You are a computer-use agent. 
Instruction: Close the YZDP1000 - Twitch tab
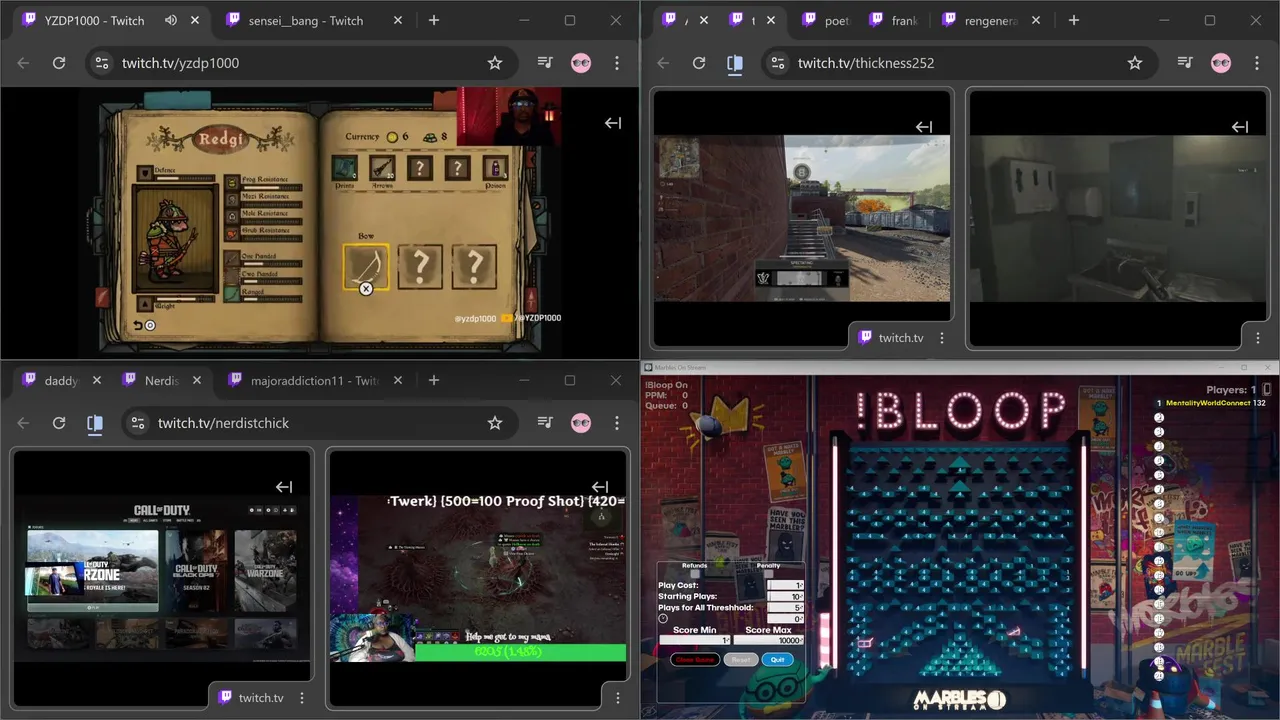[x=196, y=20]
